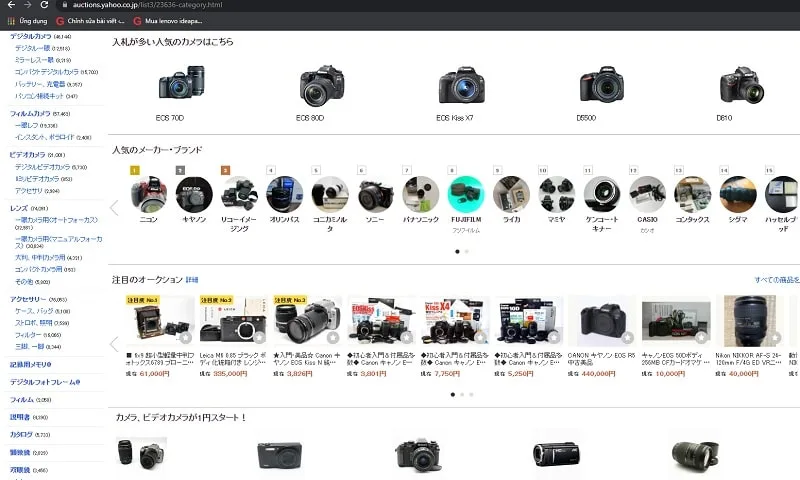Open the D810 camera thumbnail
The height and width of the screenshot is (480, 800).
pos(742,85)
